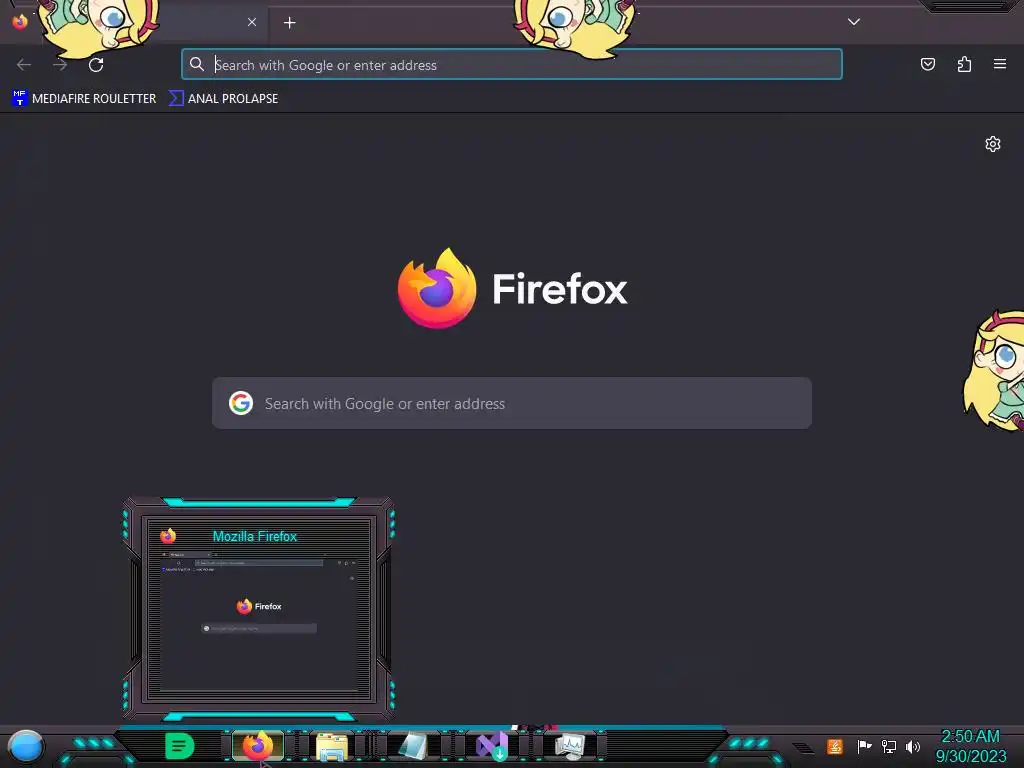Open the clock showing 2:50 AM
The image size is (1024, 768).
pos(971,746)
